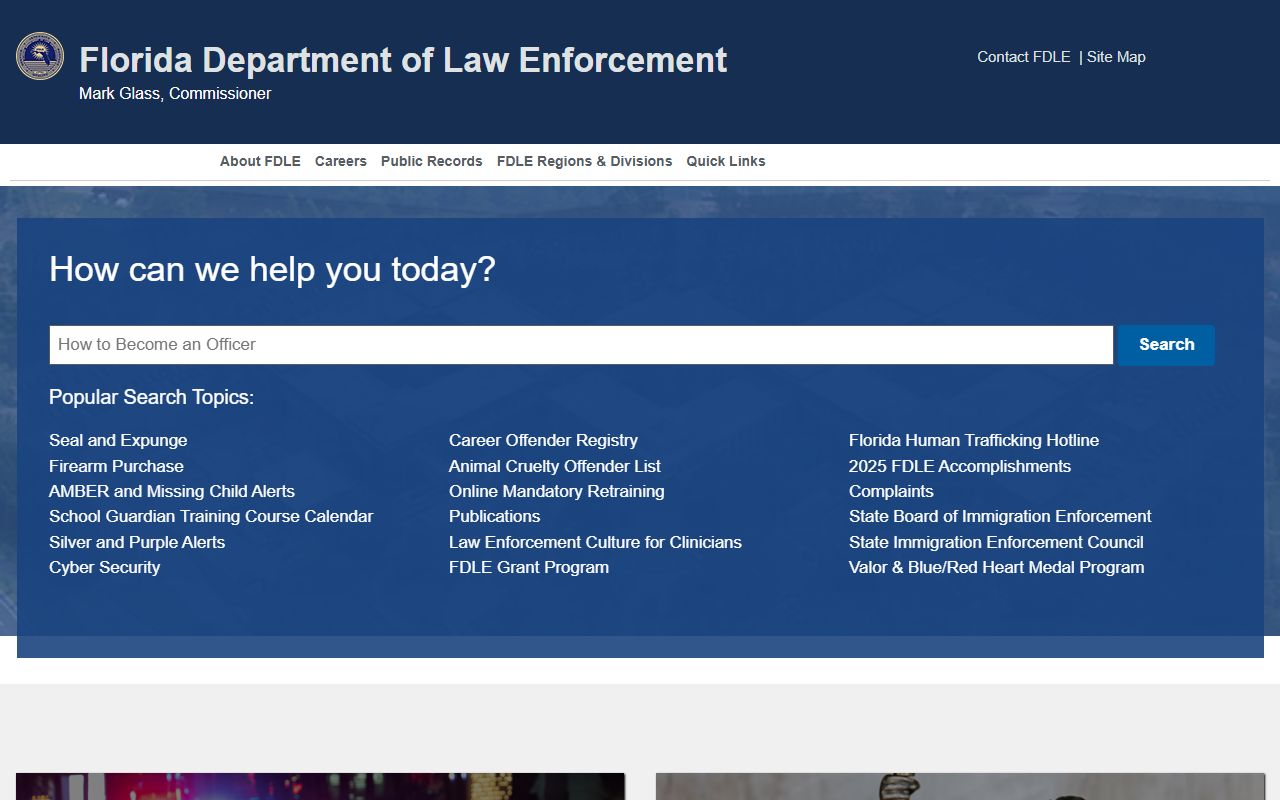Open the FDLE Regions & Divisions menu

[x=584, y=161]
